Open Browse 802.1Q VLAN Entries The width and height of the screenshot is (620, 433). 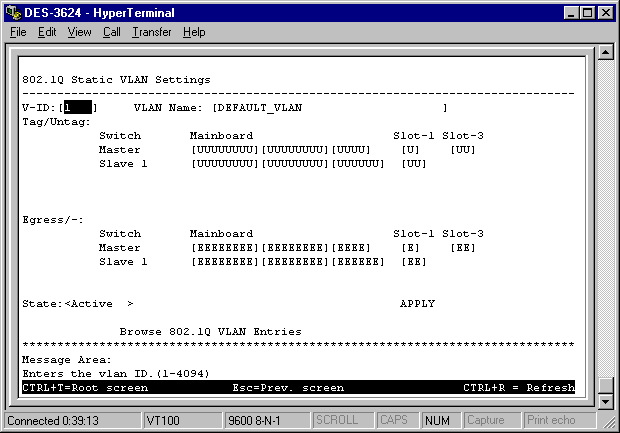click(210, 331)
